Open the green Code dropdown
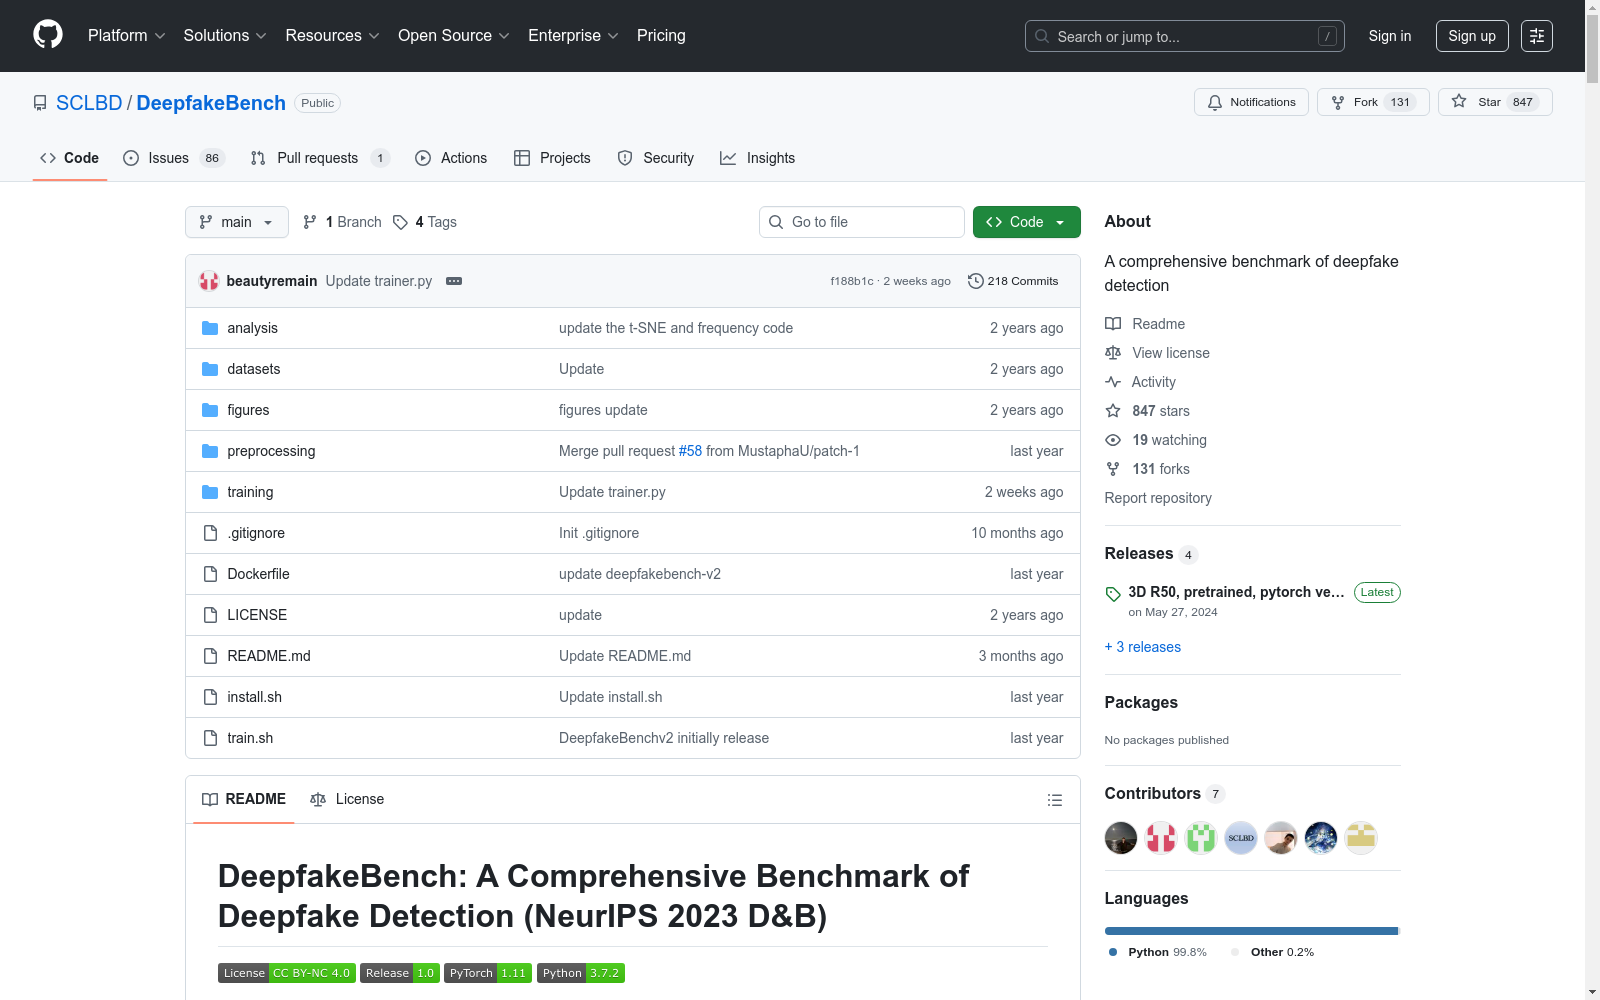The width and height of the screenshot is (1600, 1000). click(x=1027, y=222)
